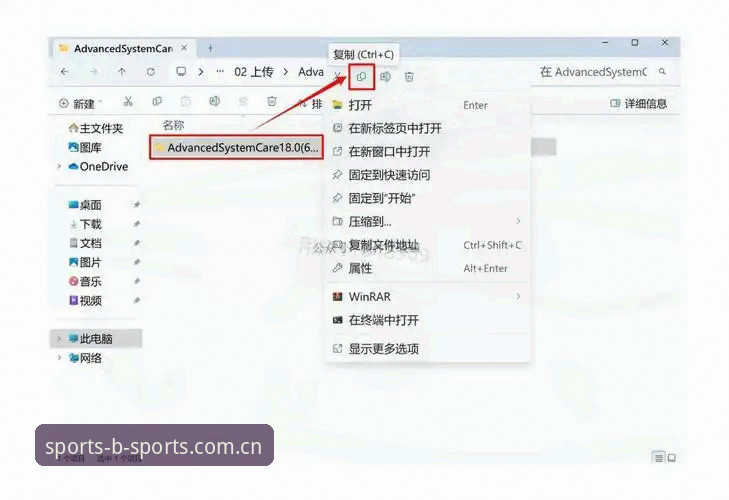The width and height of the screenshot is (729, 500).
Task: Select 此电脑 in sidebar
Action: click(x=96, y=339)
